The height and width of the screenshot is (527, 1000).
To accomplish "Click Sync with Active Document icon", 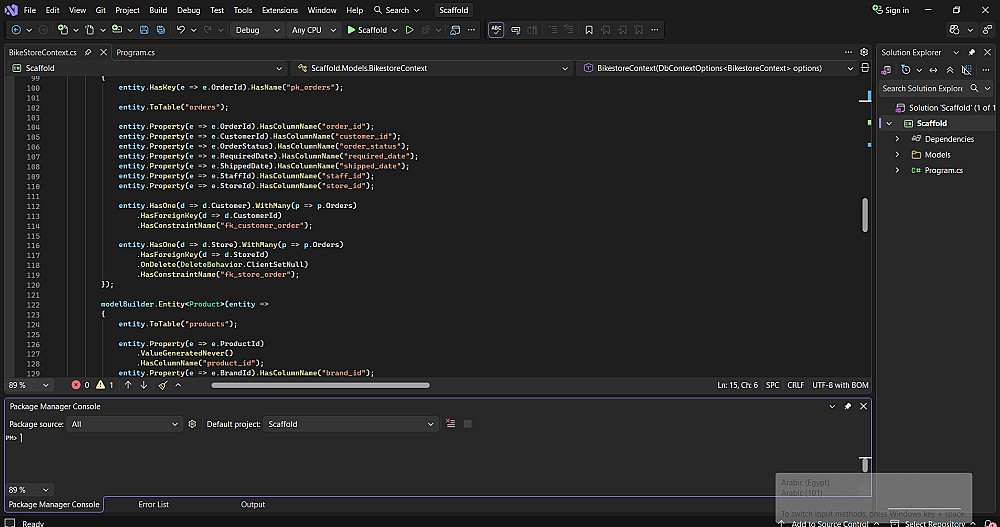I will [933, 70].
